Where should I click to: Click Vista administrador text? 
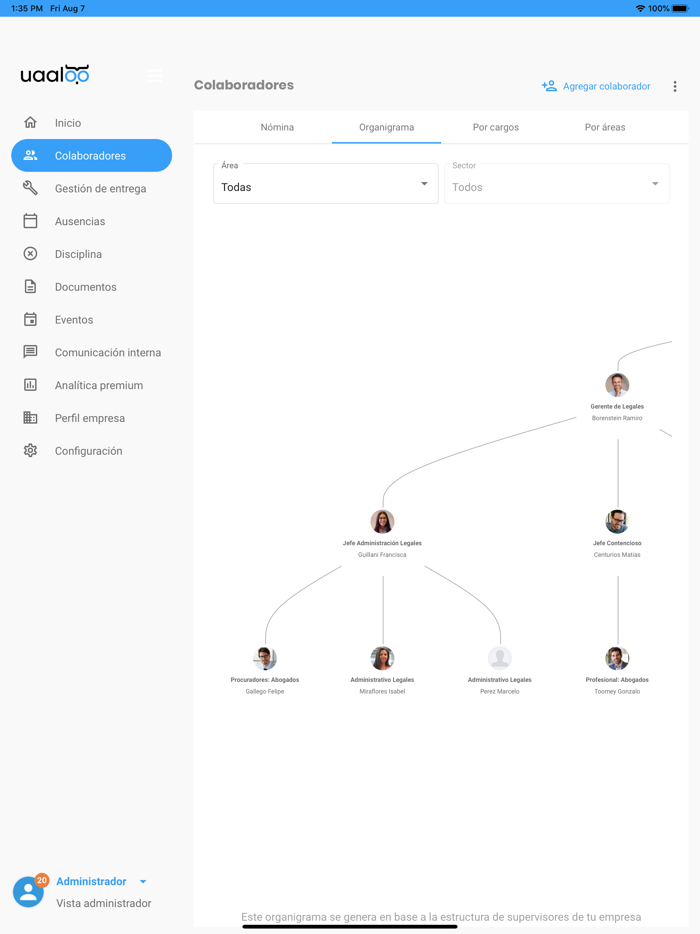click(x=104, y=903)
